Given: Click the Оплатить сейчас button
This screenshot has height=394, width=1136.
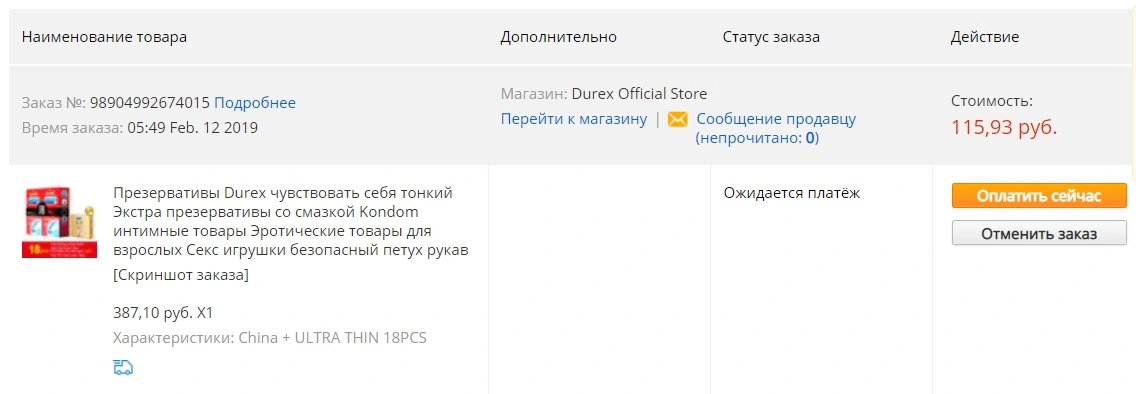Looking at the screenshot, I should point(1039,196).
